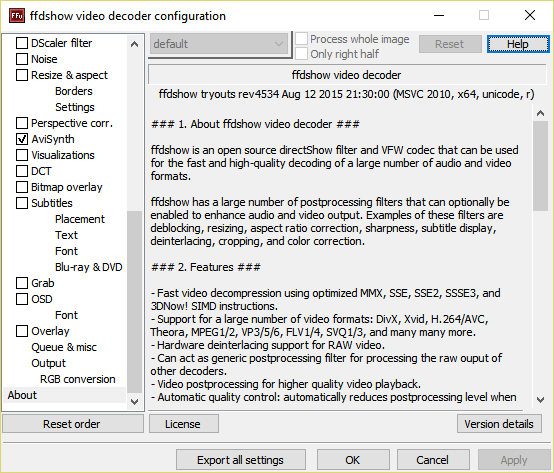Open the default preset dropdown

click(219, 44)
